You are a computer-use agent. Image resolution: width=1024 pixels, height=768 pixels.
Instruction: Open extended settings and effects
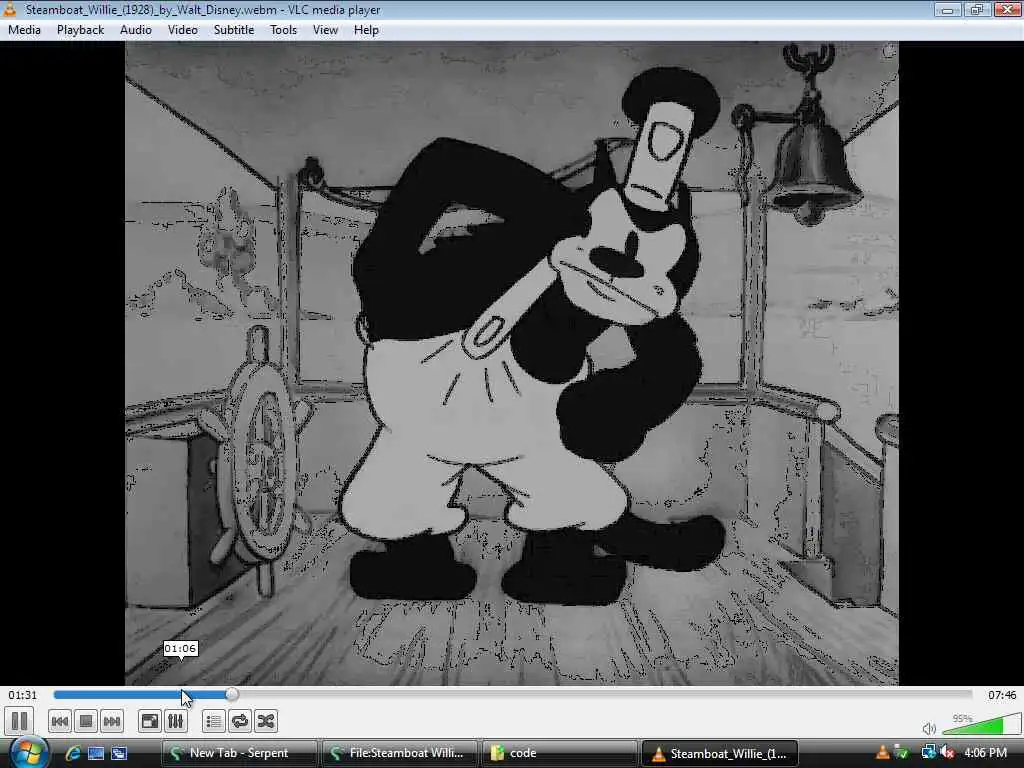tap(176, 721)
